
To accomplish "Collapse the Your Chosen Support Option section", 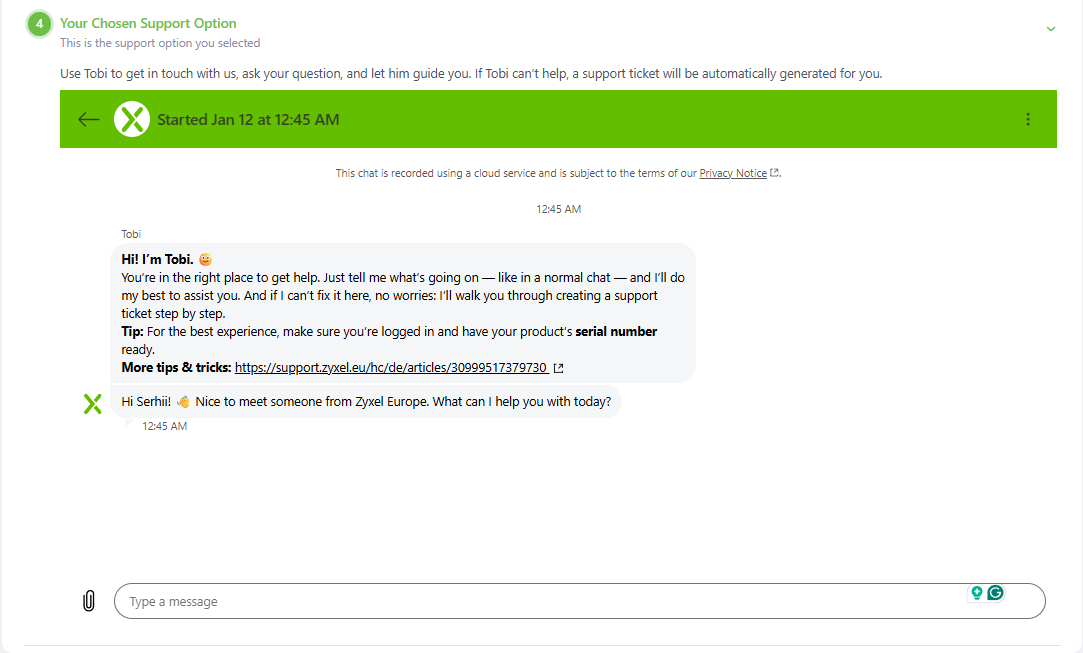I will (1051, 29).
